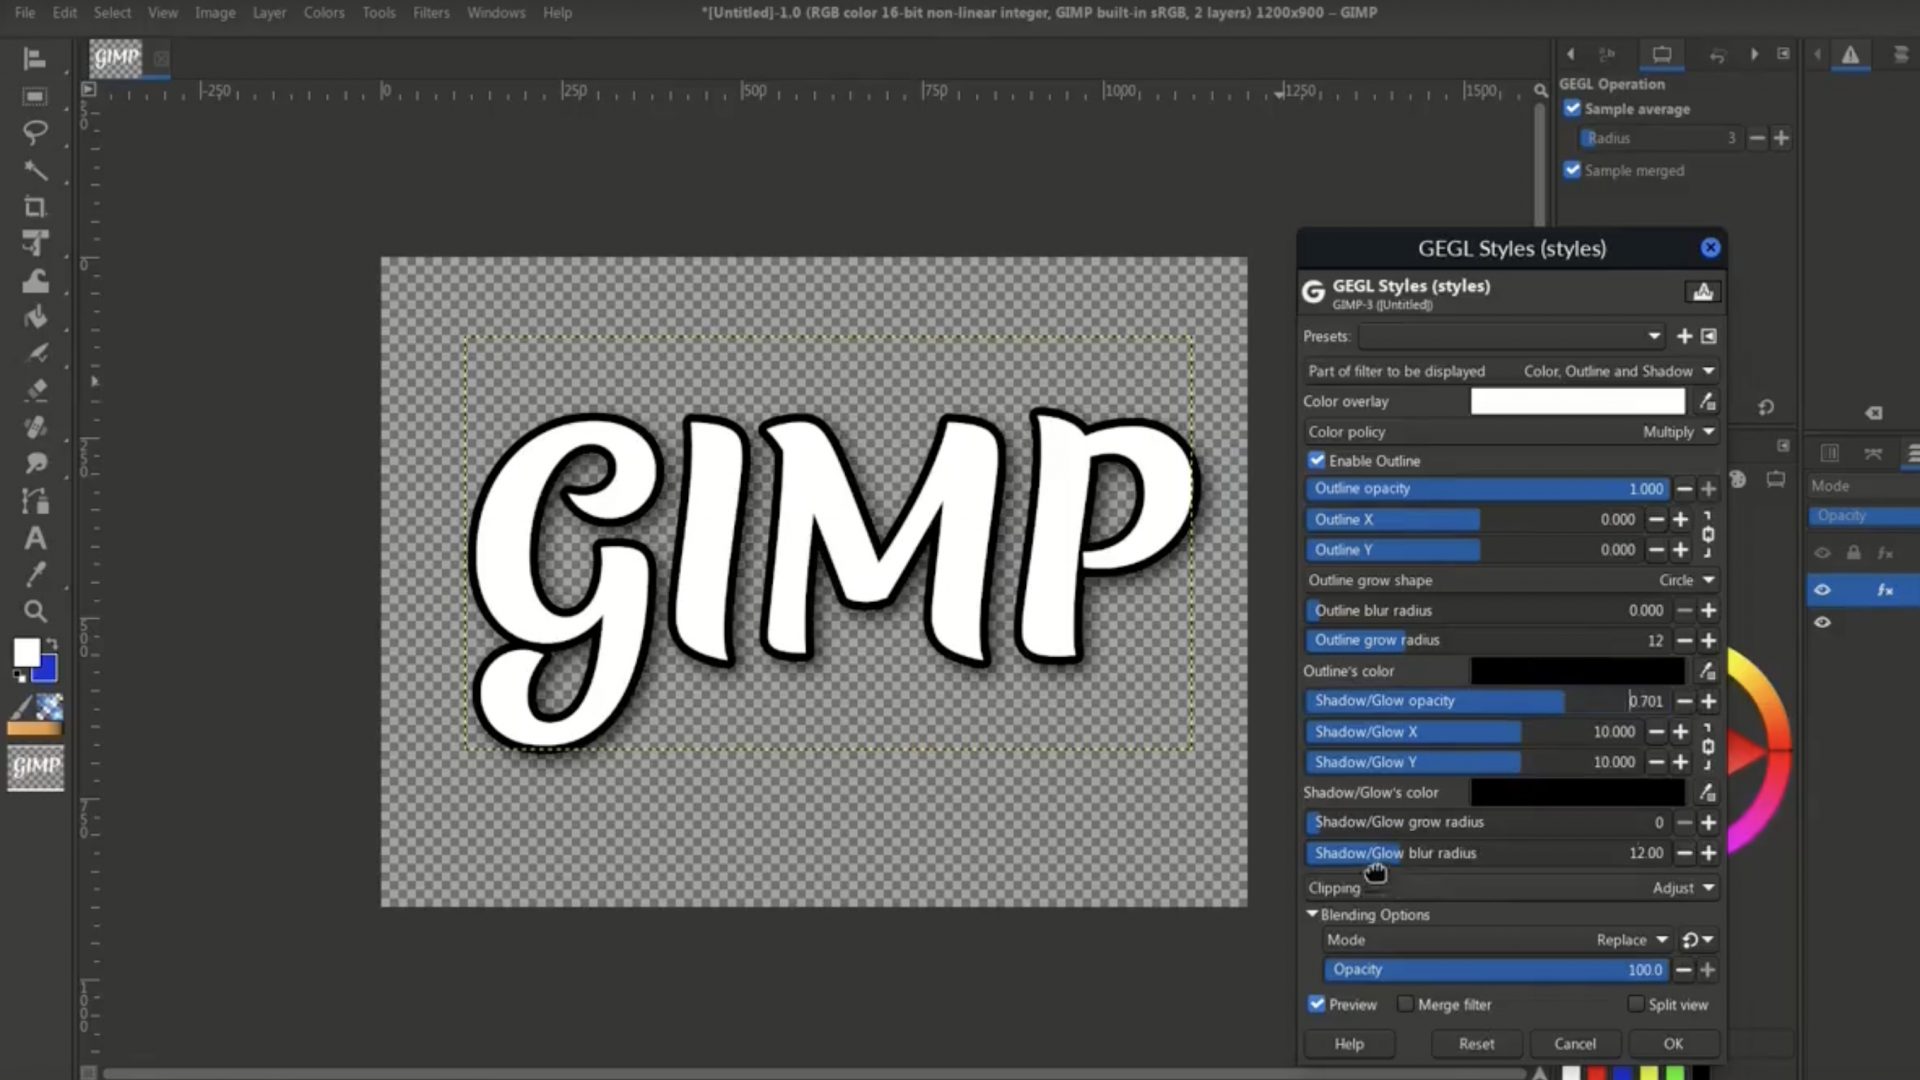Open the Edit menu
Image resolution: width=1920 pixels, height=1080 pixels.
point(65,13)
